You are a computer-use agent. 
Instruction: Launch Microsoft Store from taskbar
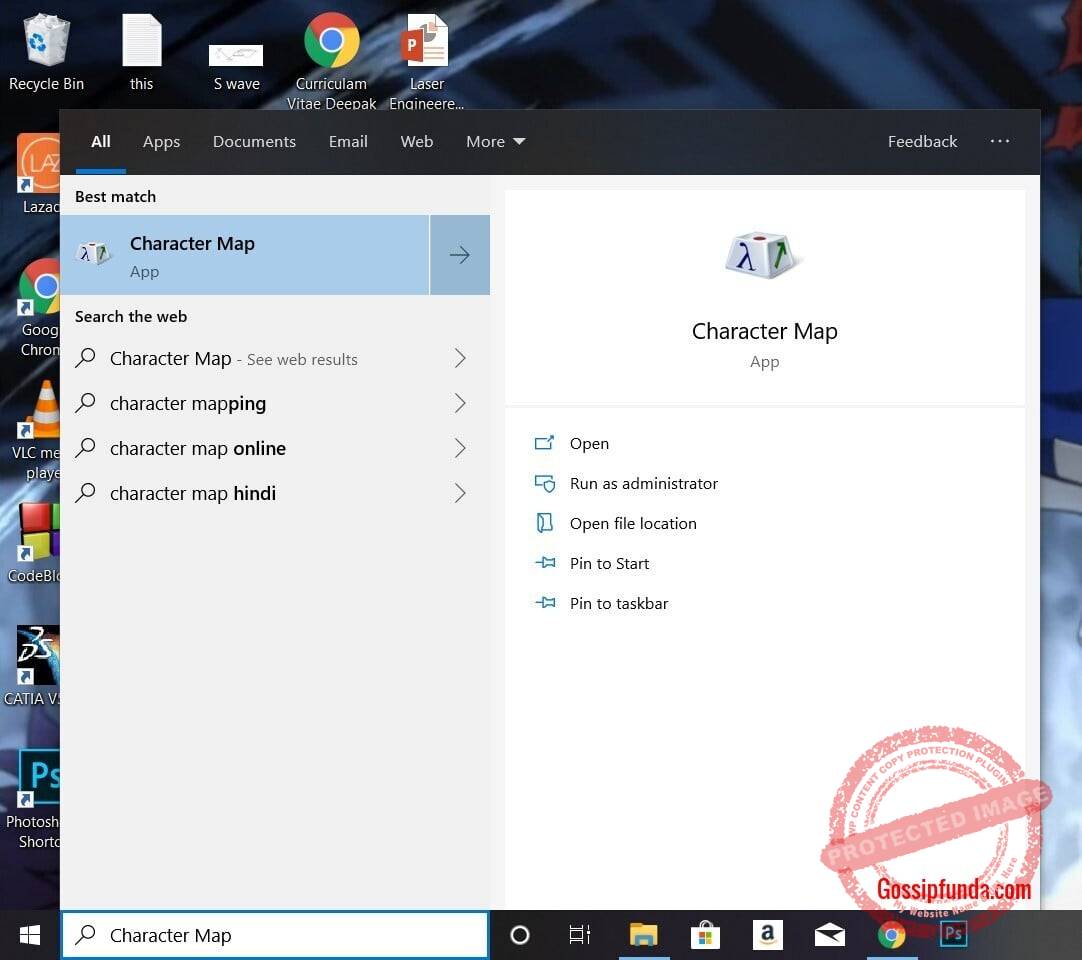pos(706,935)
